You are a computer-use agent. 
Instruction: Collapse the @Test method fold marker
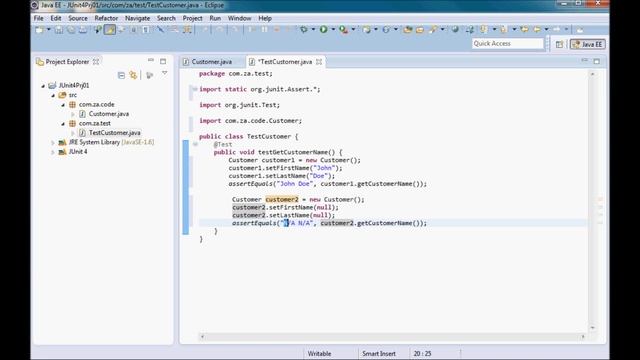(195, 144)
